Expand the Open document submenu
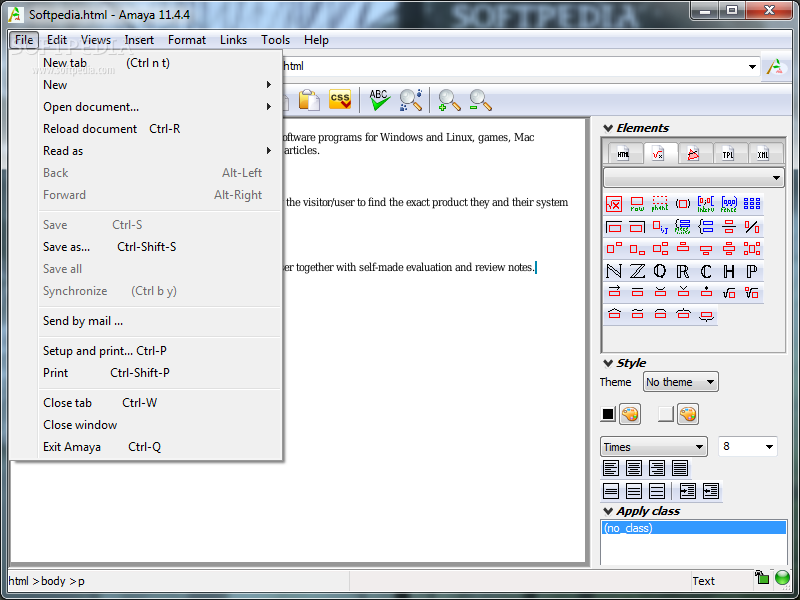This screenshot has height=600, width=800. point(160,107)
